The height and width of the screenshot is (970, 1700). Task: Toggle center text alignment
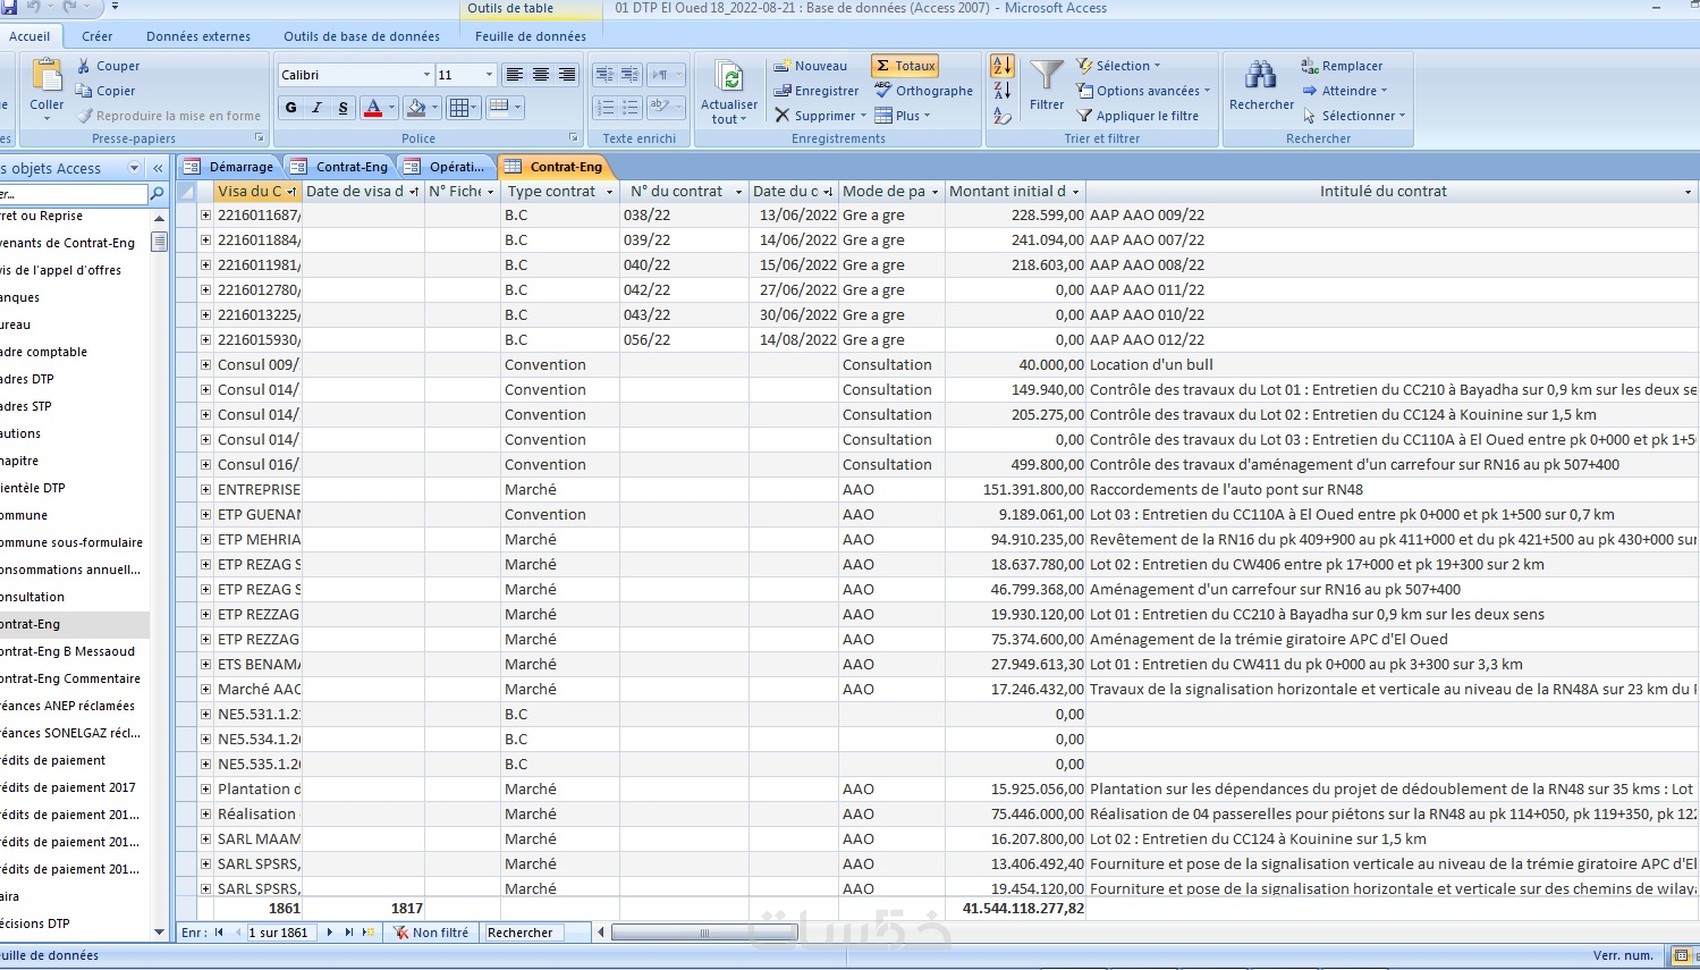541,75
